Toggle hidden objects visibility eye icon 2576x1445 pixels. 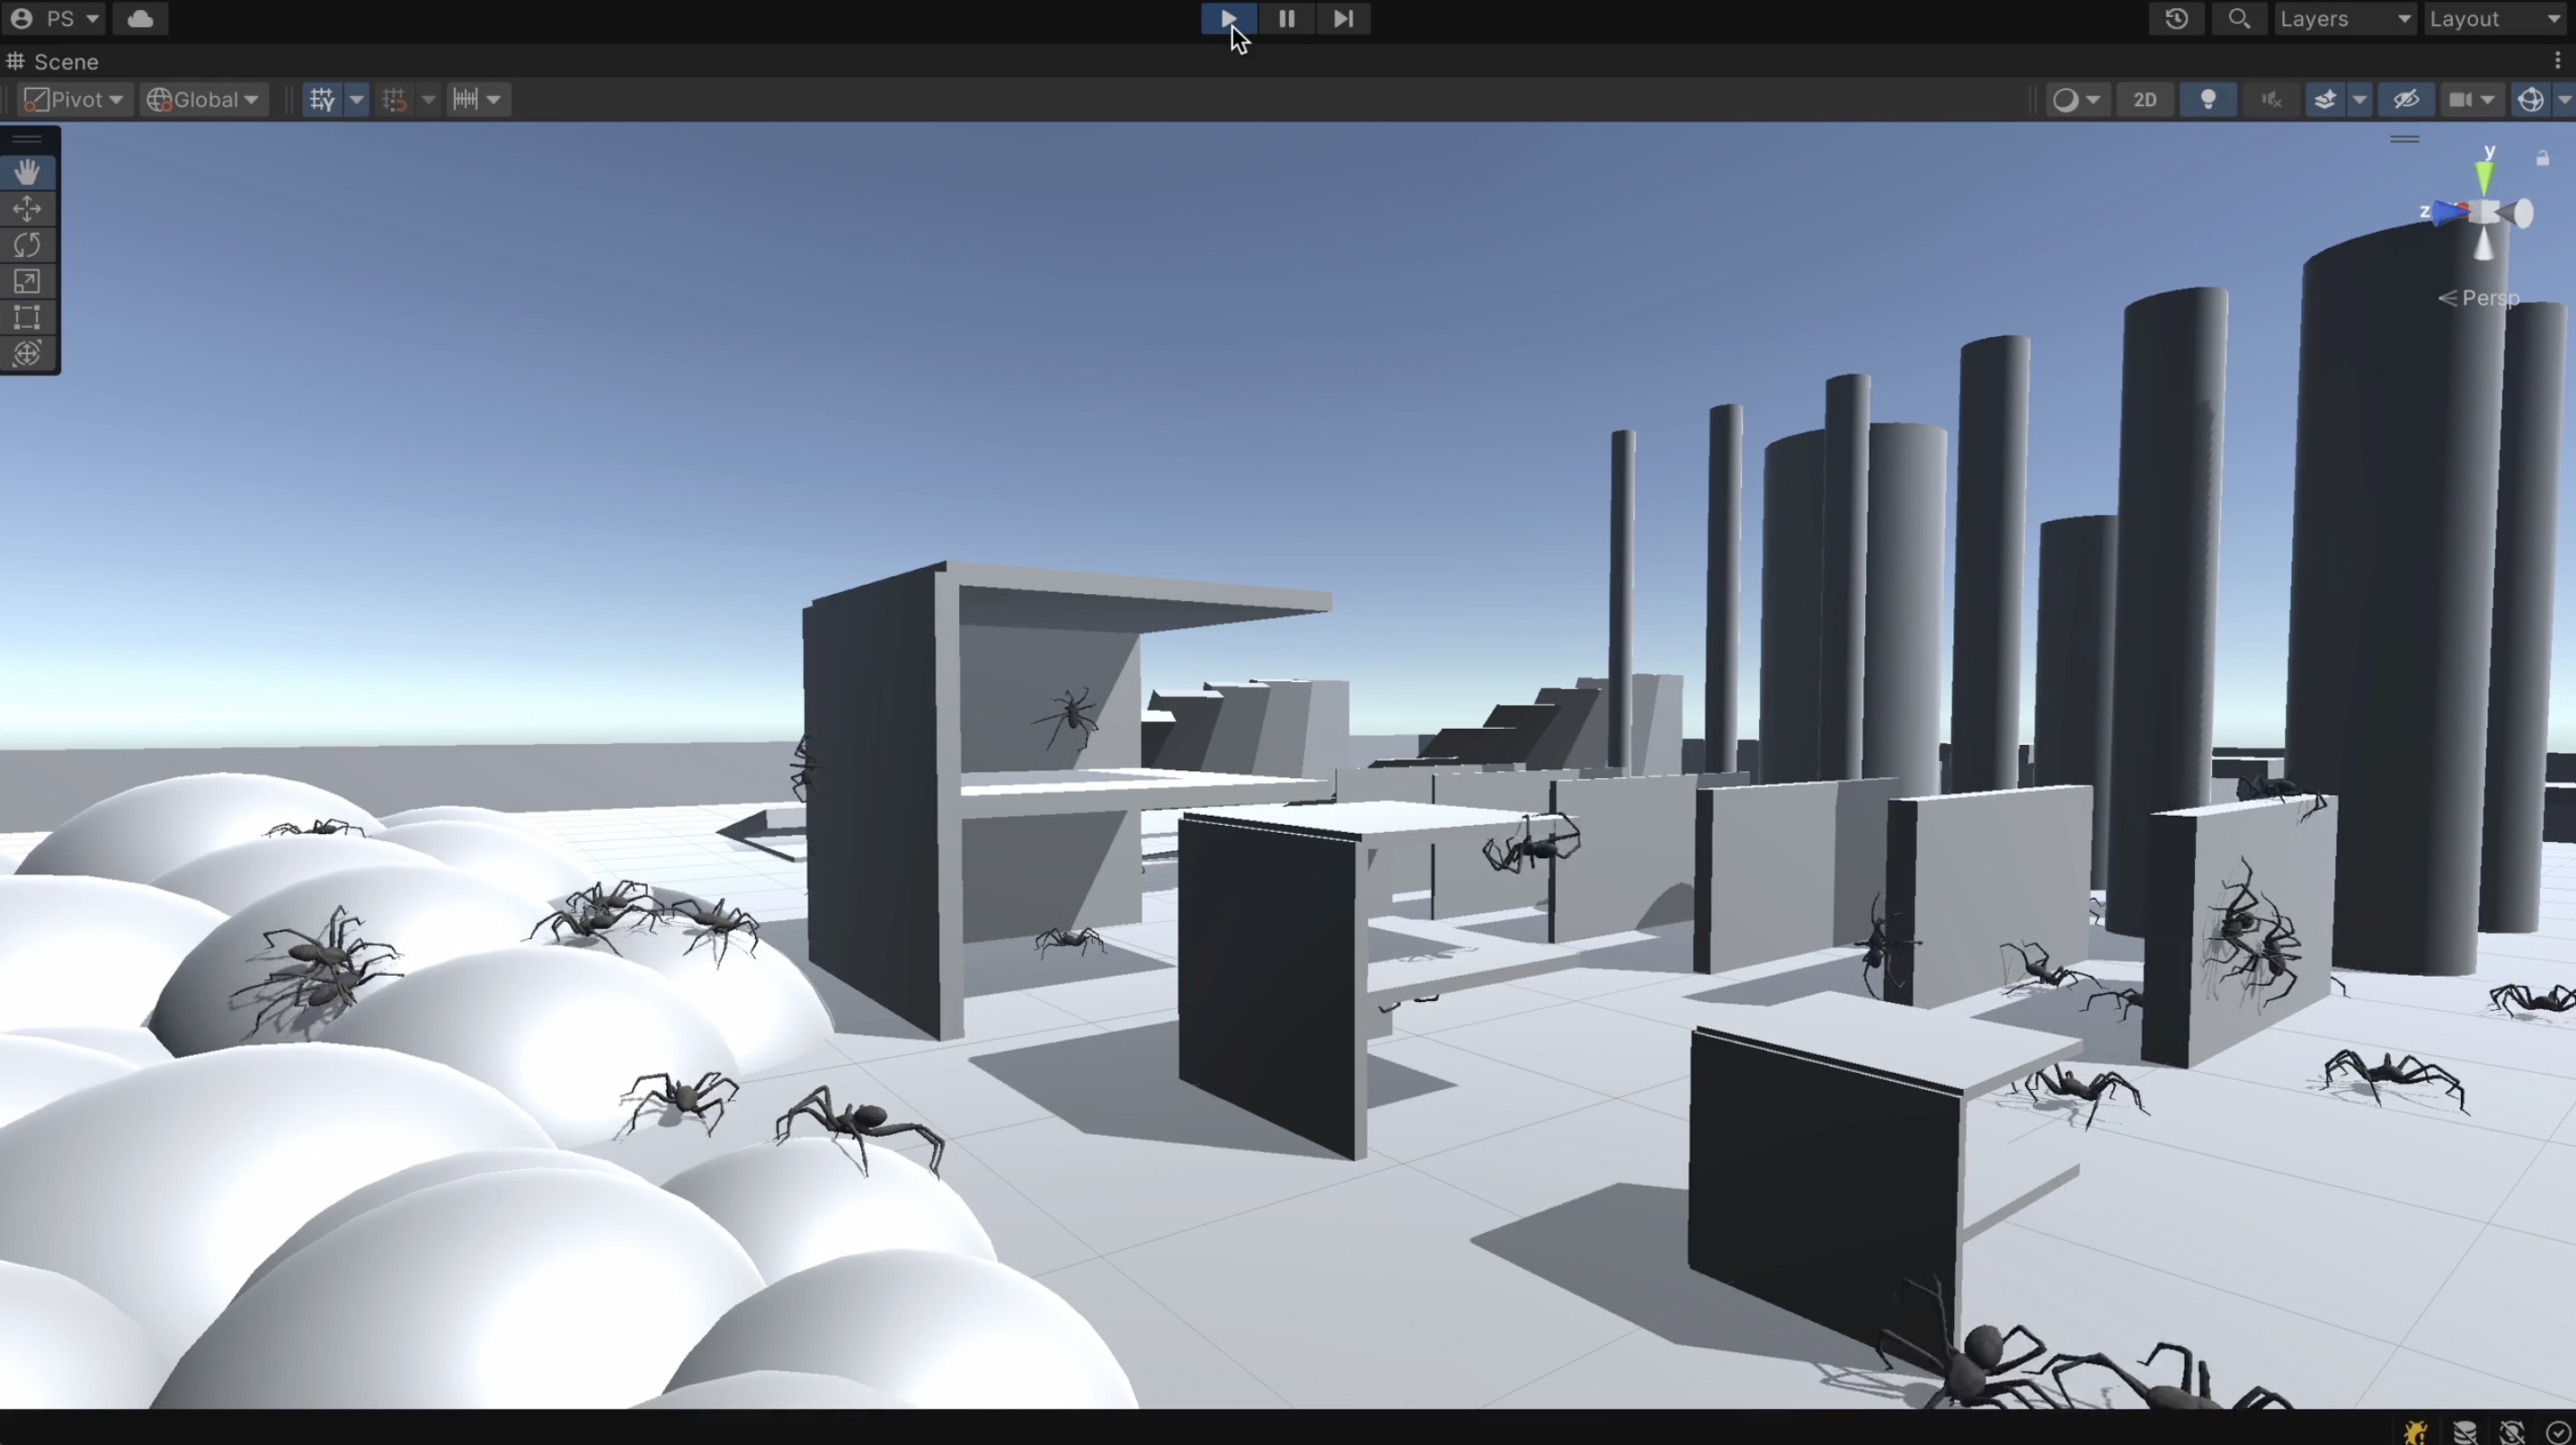coord(2406,99)
